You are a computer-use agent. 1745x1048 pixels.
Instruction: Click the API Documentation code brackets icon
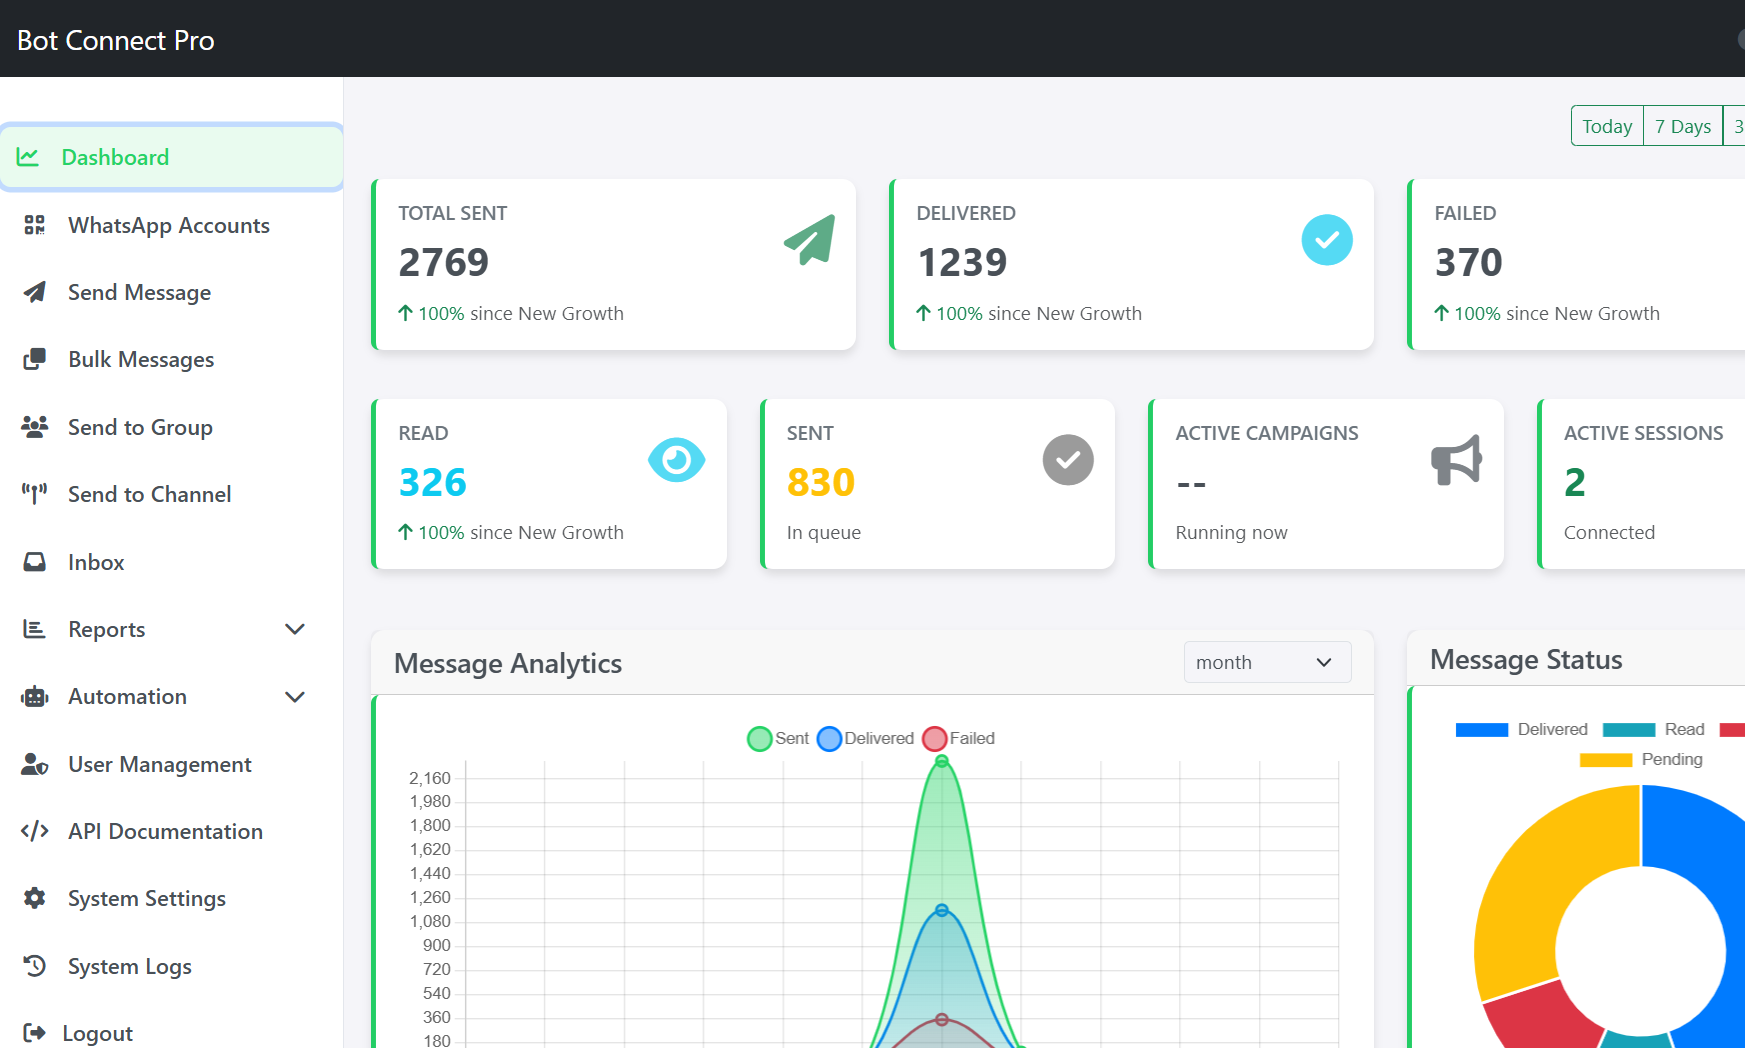(35, 831)
